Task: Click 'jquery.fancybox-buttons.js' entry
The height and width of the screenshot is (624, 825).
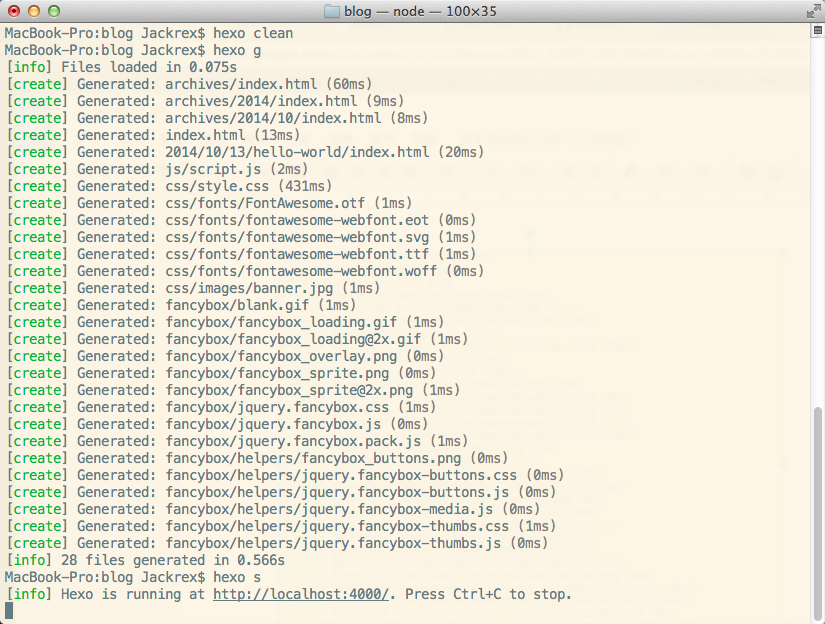Action: 405,492
